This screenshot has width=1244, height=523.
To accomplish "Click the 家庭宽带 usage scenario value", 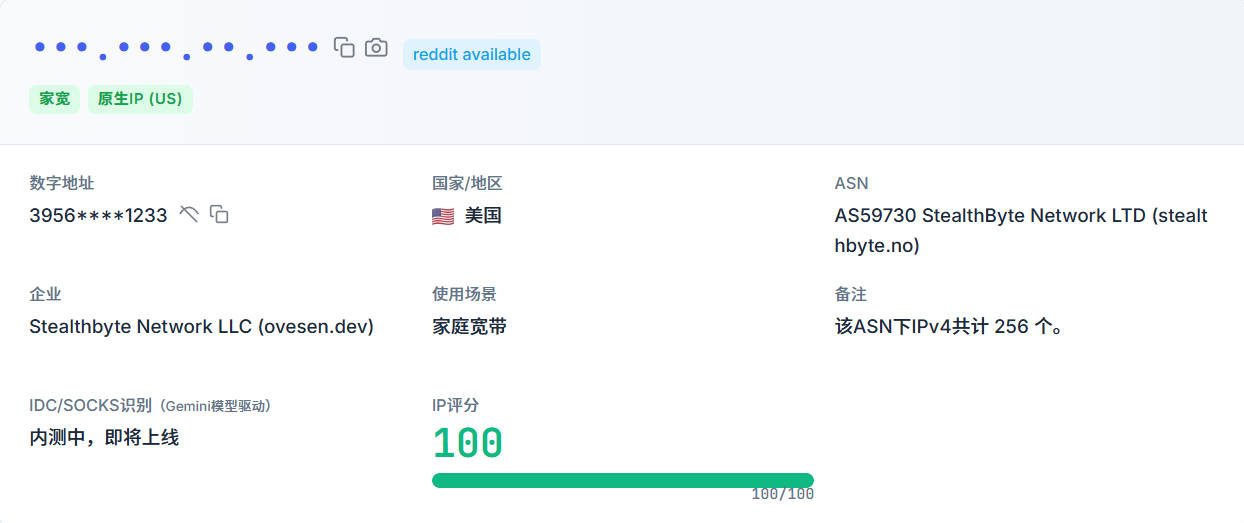I will point(469,327).
